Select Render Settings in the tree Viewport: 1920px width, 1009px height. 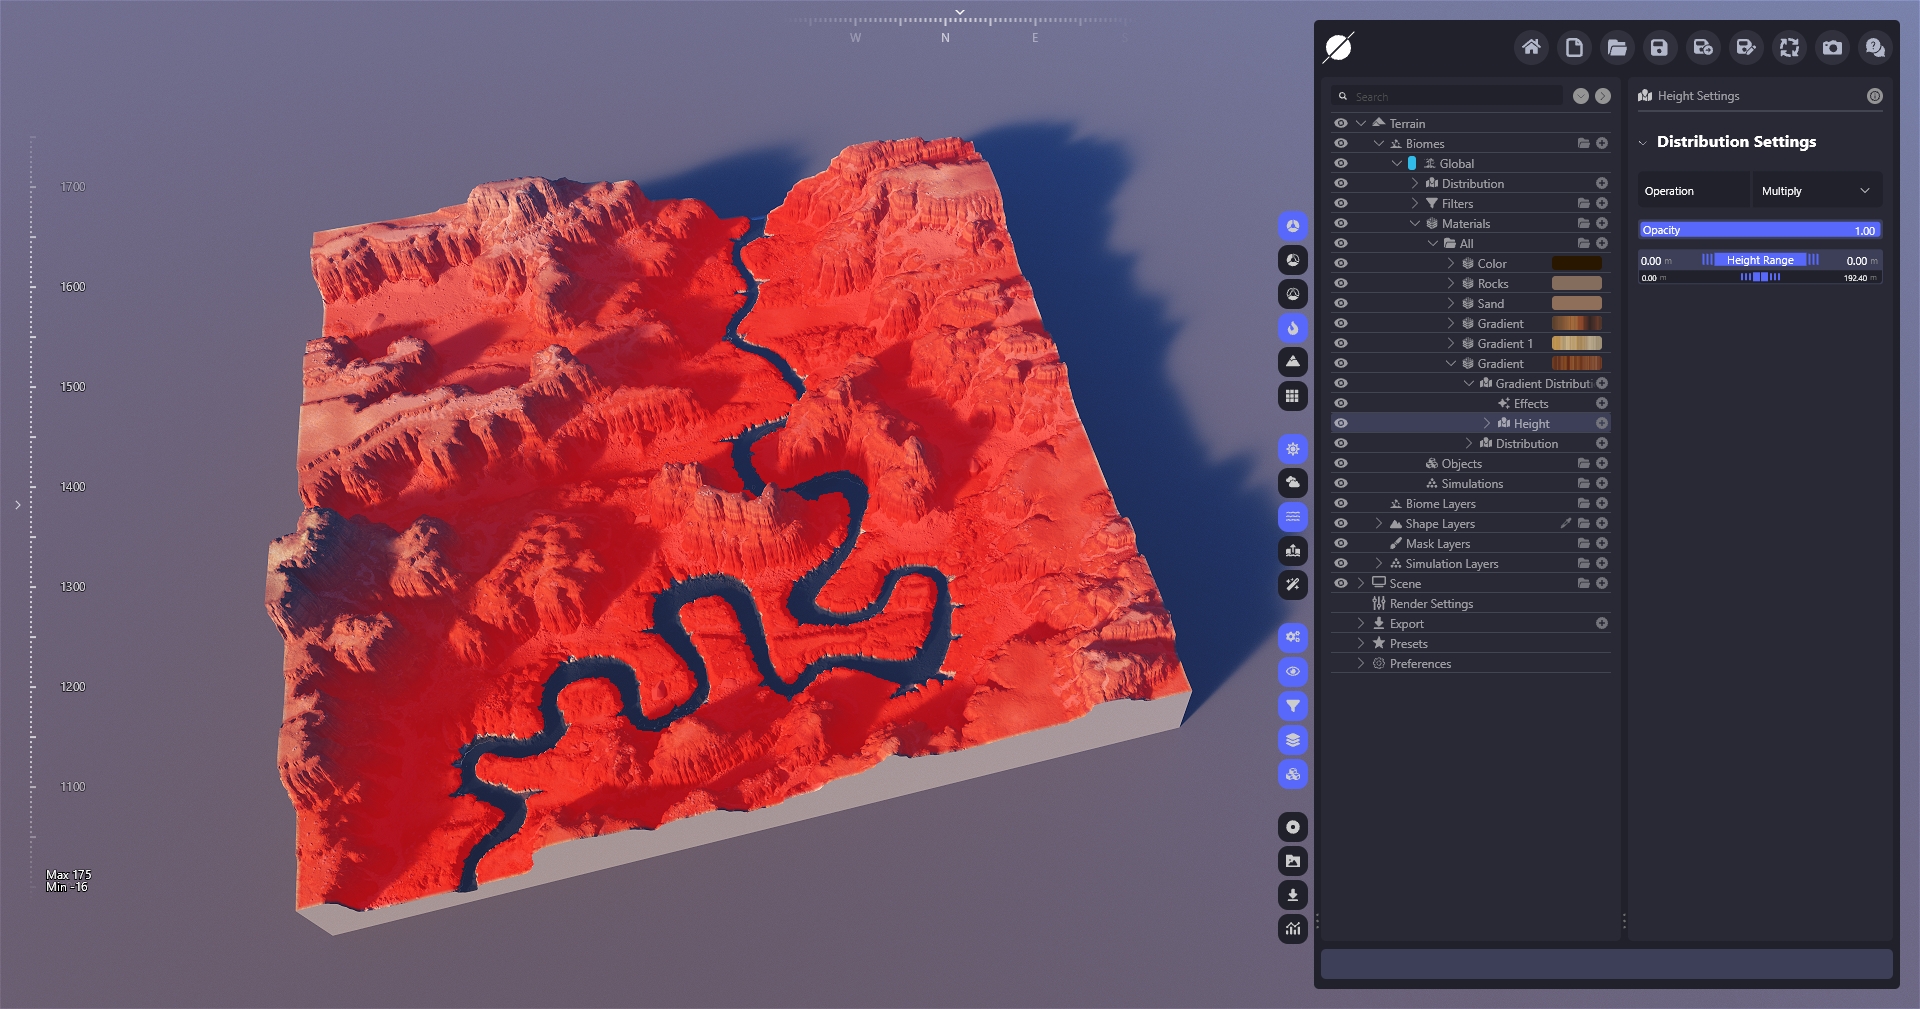pos(1431,603)
